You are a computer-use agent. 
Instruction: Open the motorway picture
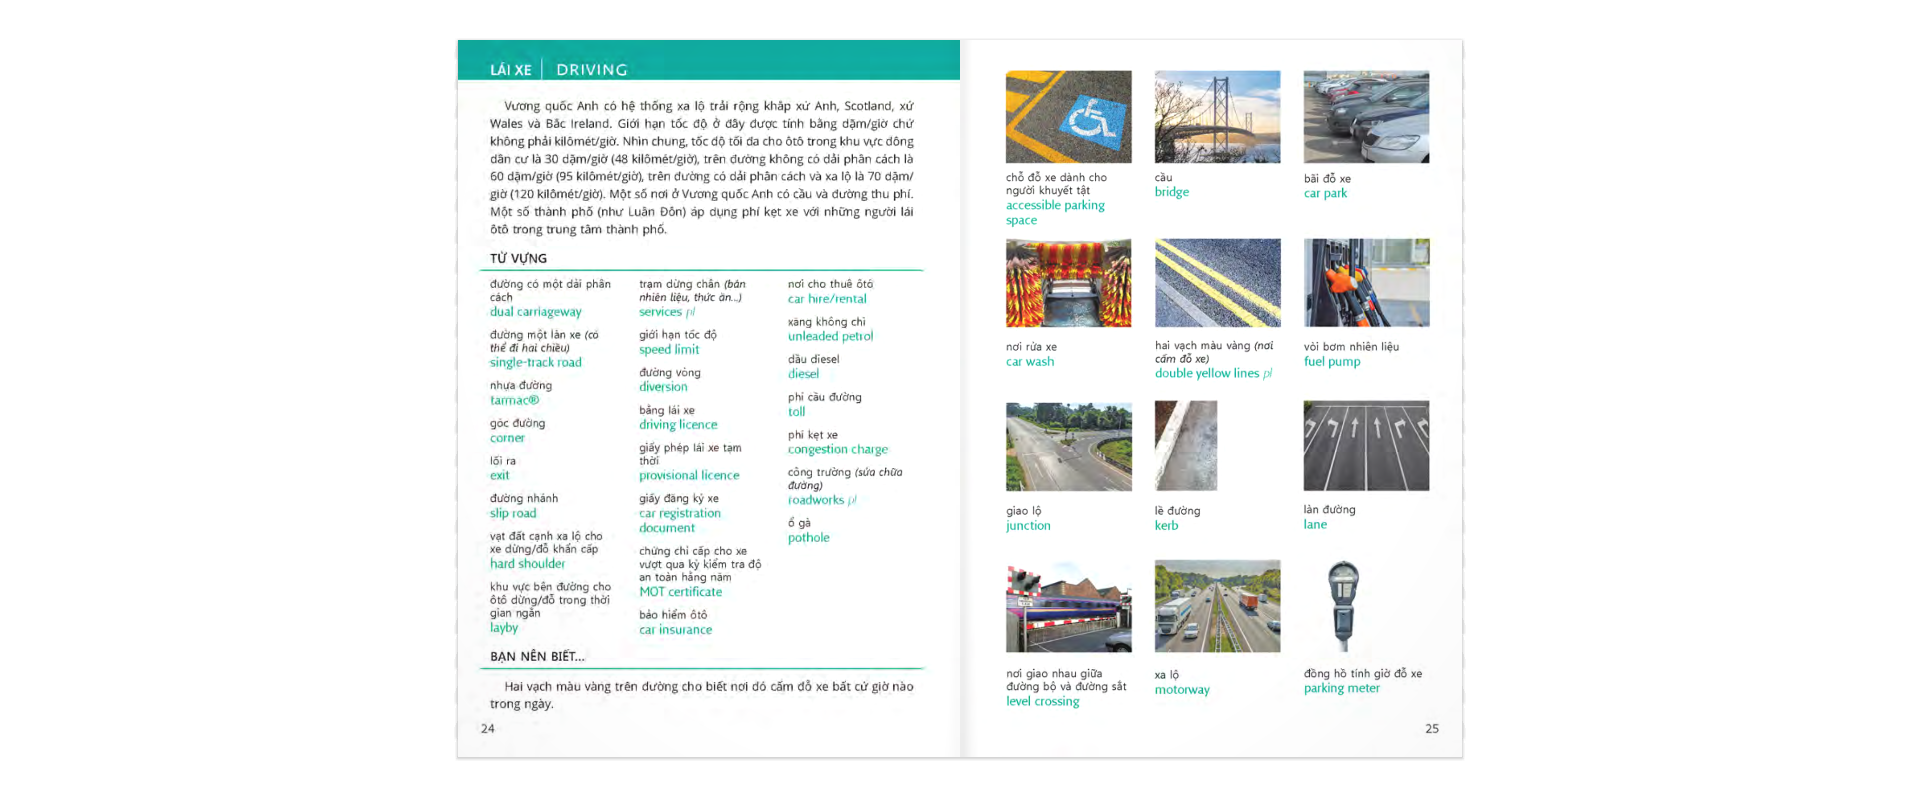1217,607
